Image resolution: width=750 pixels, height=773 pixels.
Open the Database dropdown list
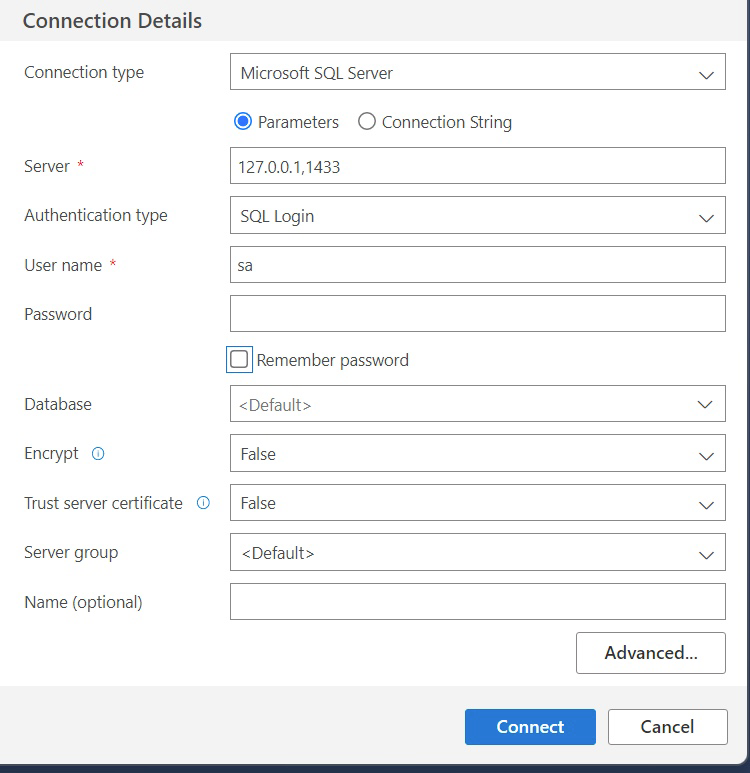coord(477,405)
